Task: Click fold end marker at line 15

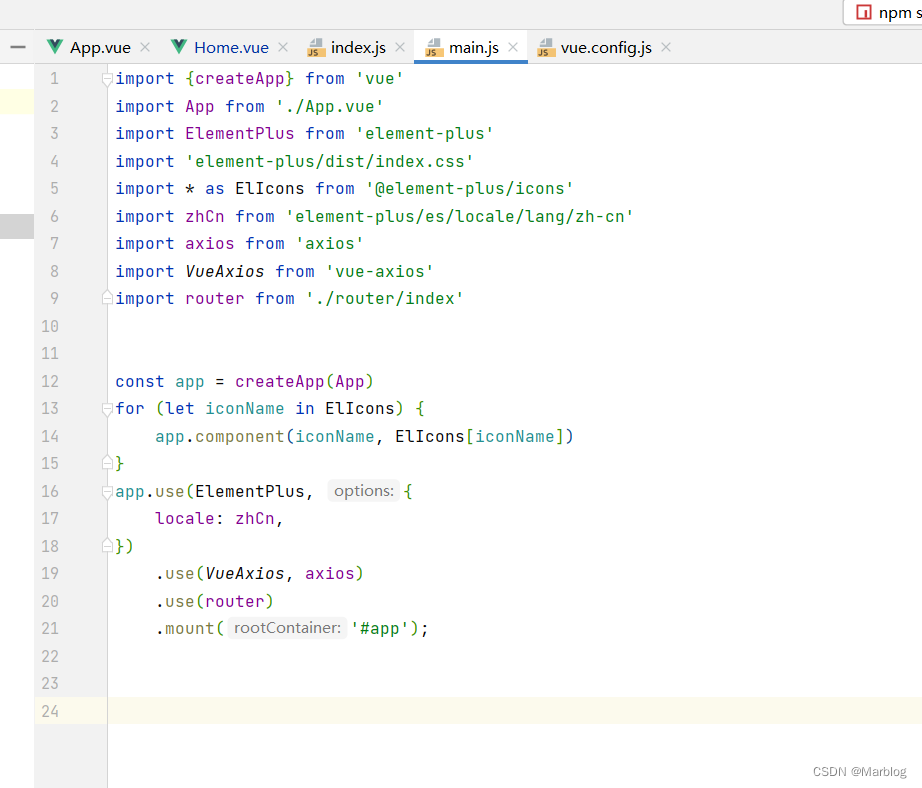Action: pyautogui.click(x=107, y=463)
